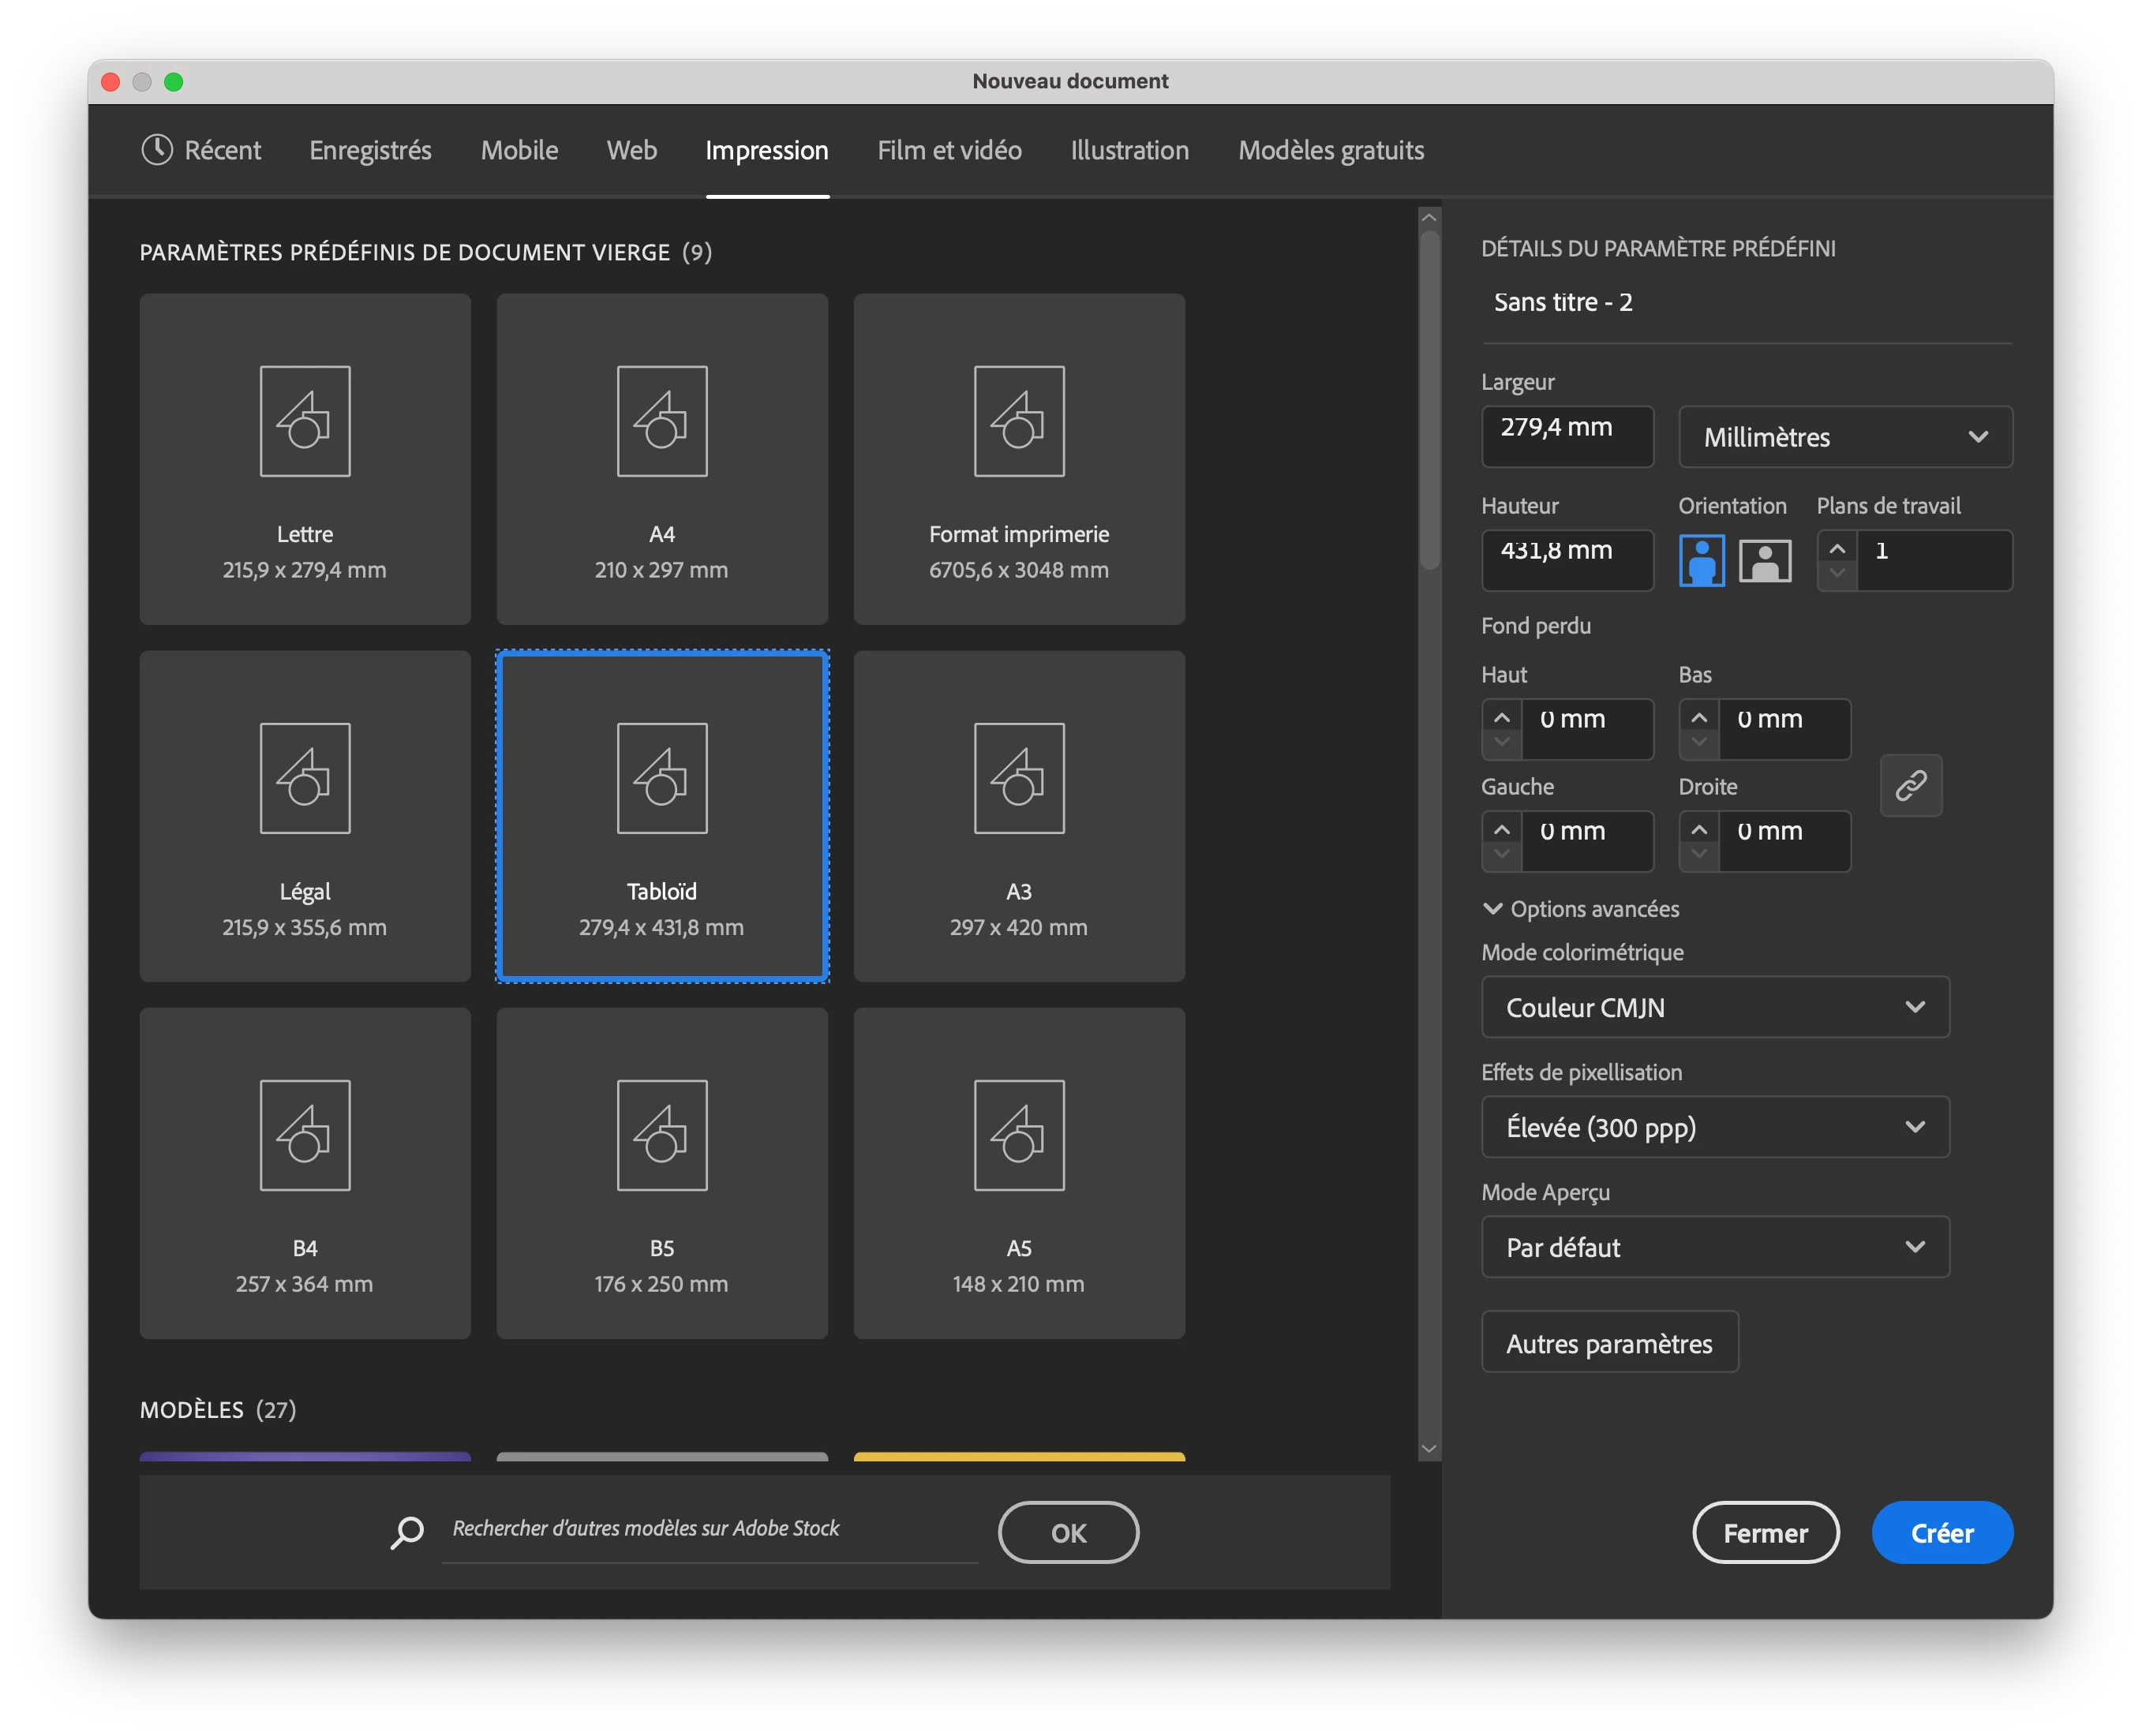Switch to the Web tab
The image size is (2142, 1736).
point(631,150)
